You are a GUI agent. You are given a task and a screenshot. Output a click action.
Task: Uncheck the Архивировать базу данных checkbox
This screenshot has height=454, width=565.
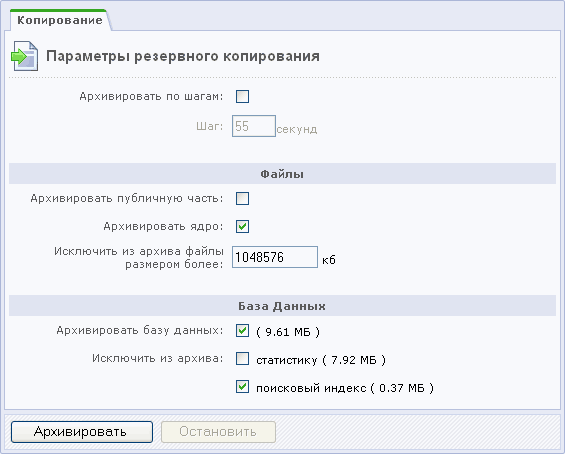coord(242,330)
